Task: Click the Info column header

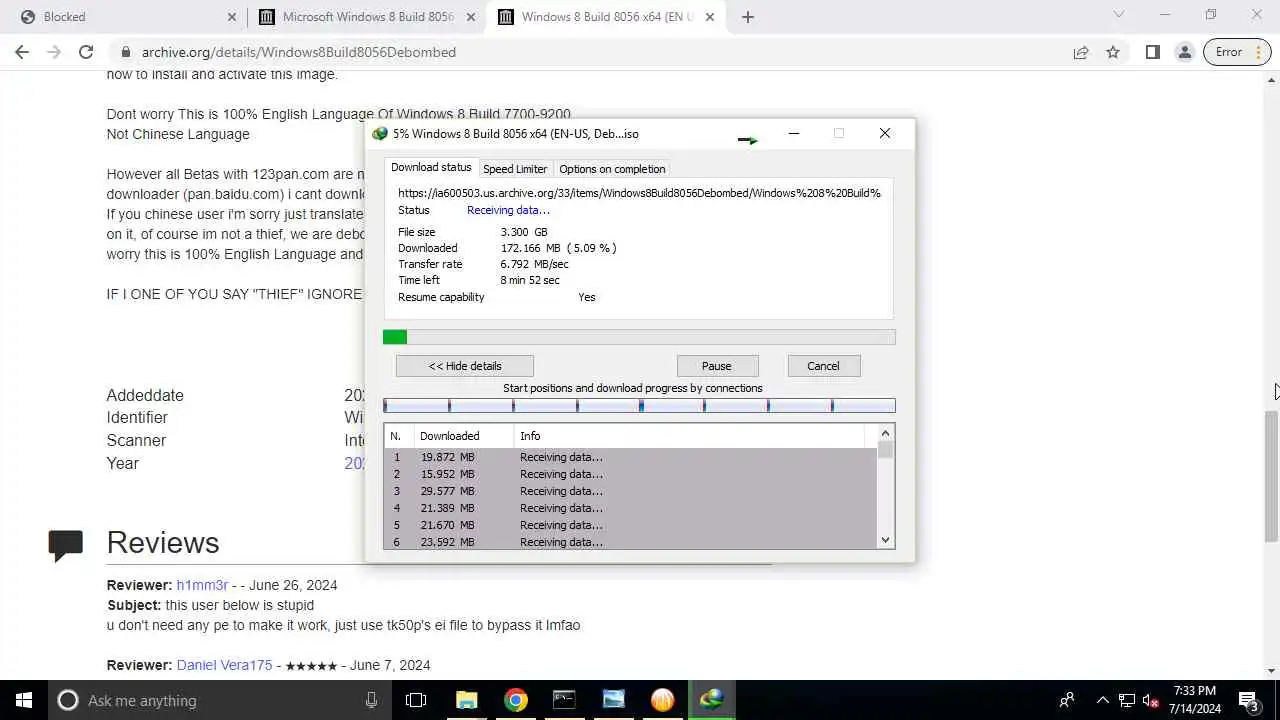Action: 690,436
